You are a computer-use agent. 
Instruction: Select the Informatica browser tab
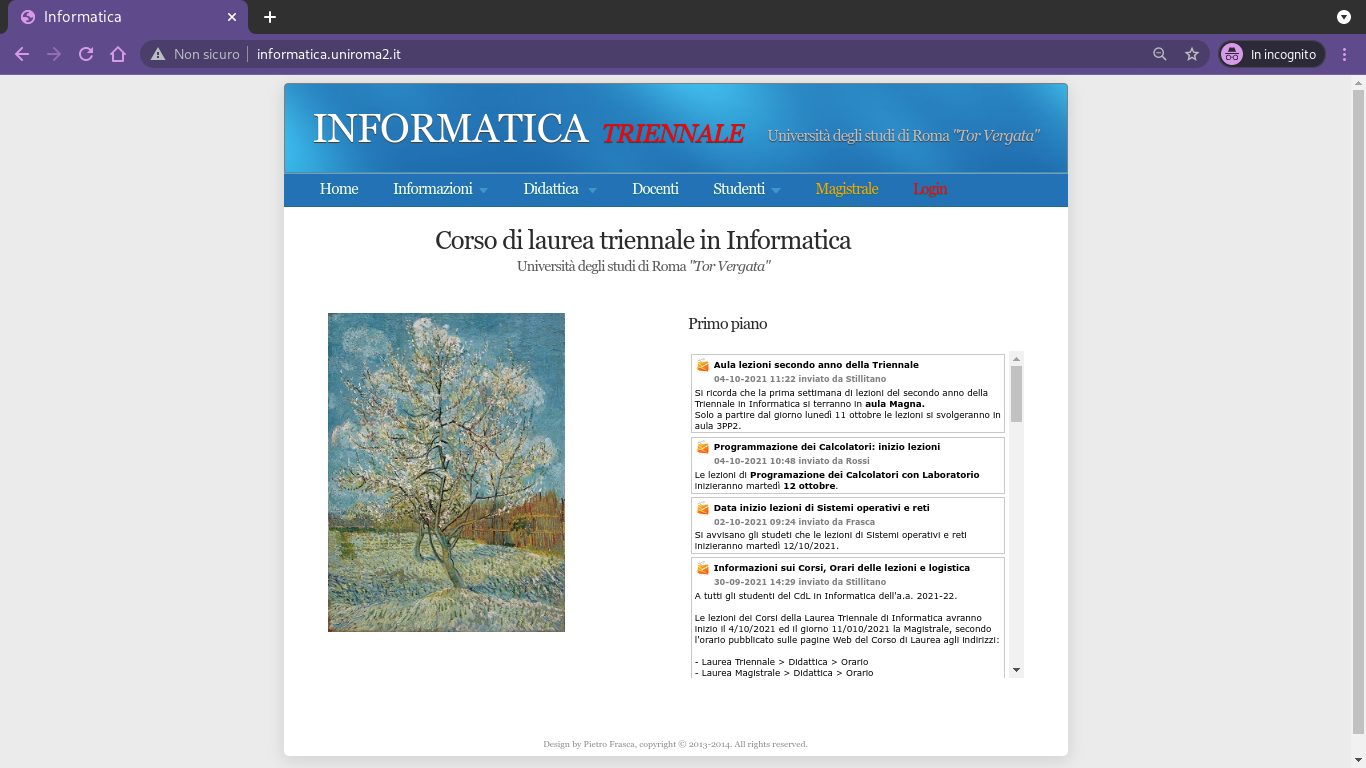[x=126, y=17]
